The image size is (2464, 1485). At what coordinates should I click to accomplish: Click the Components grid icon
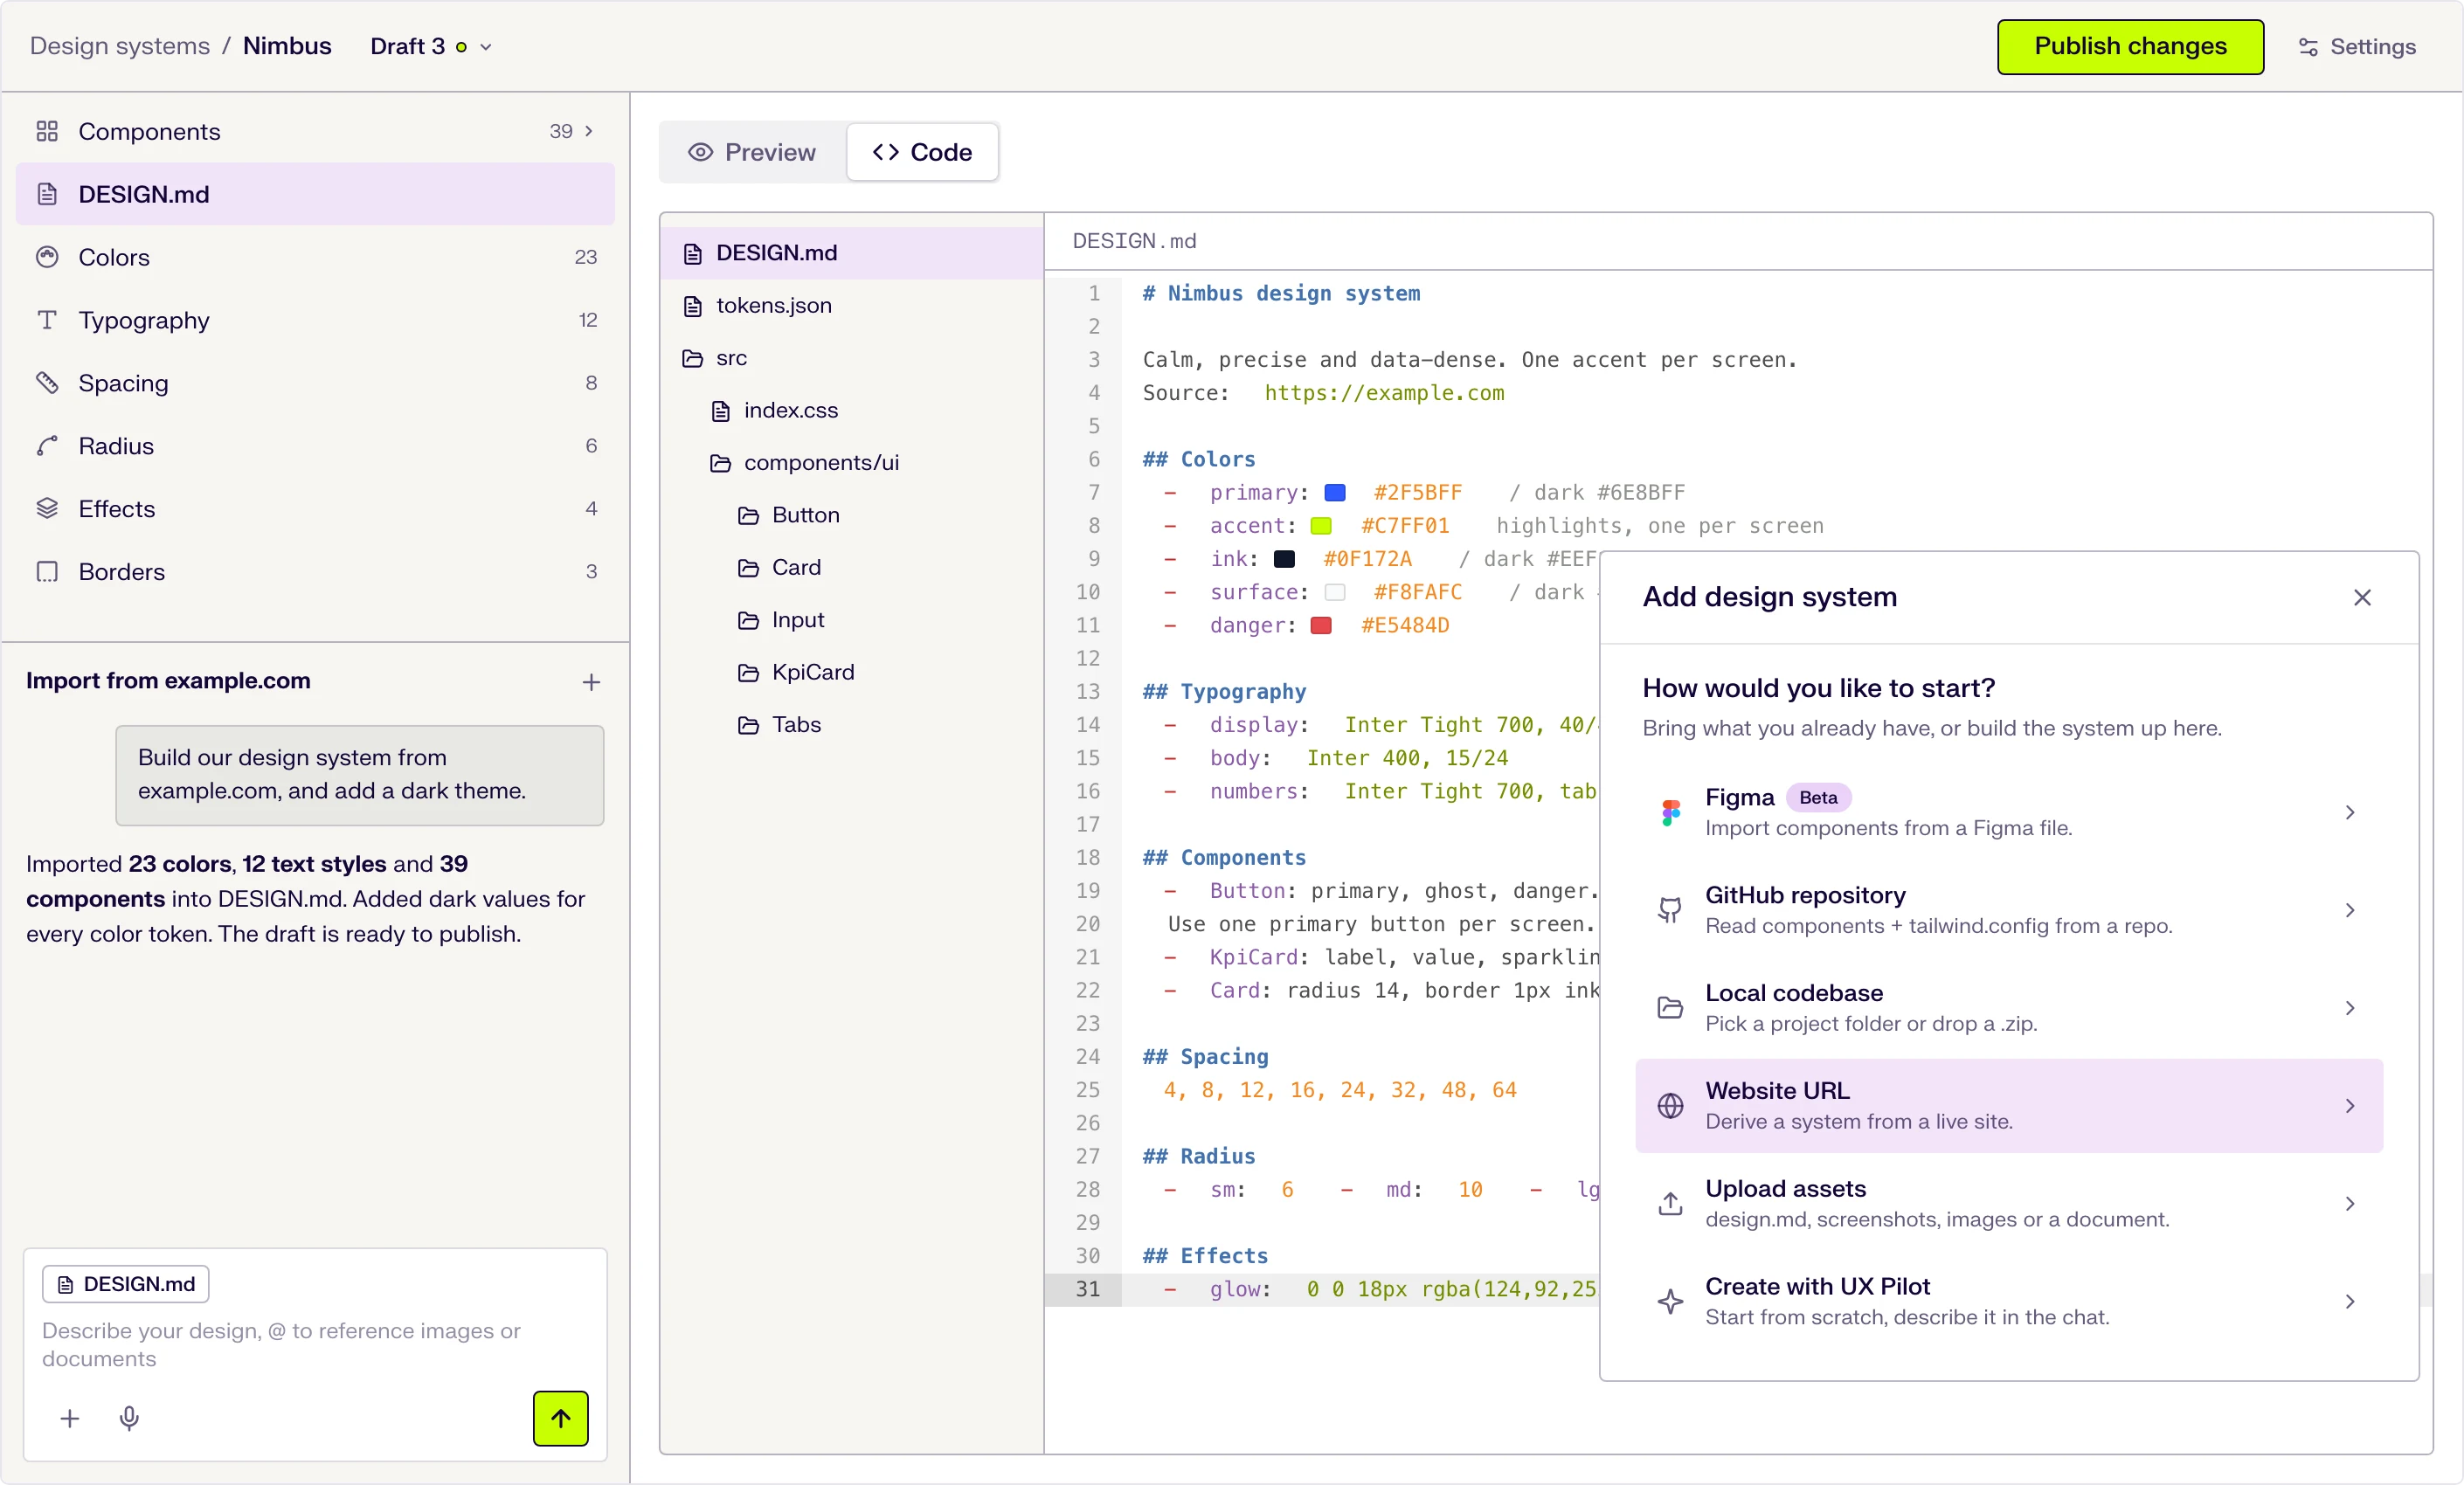tap(47, 131)
